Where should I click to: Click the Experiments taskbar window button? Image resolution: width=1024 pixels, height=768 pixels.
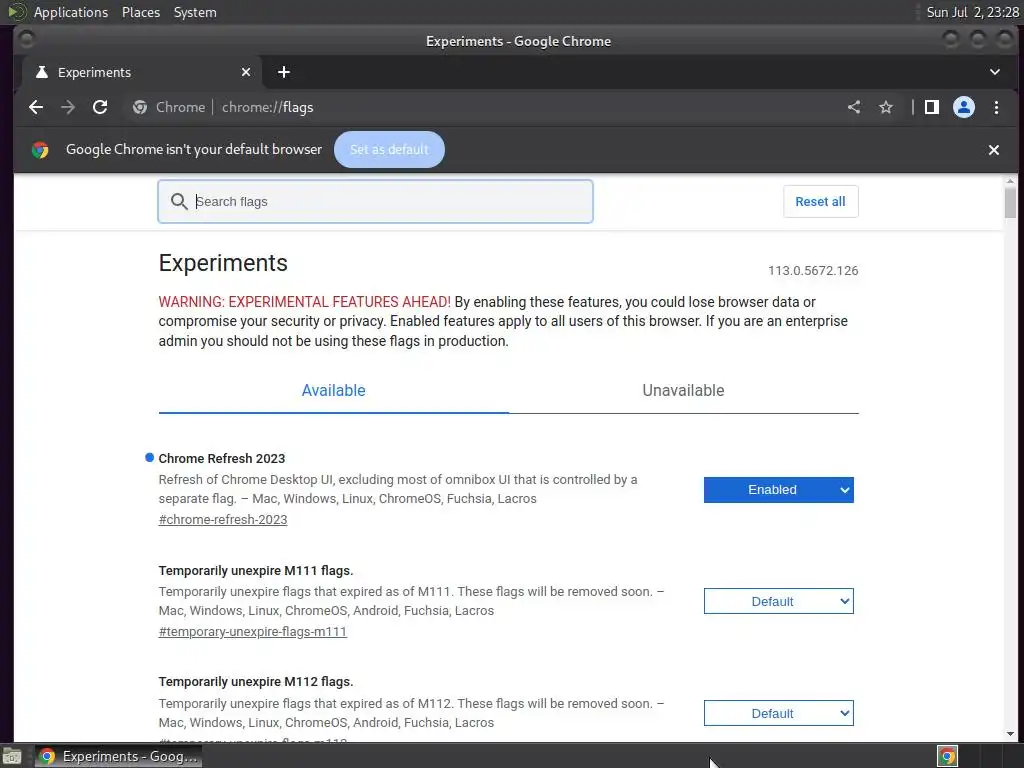119,756
